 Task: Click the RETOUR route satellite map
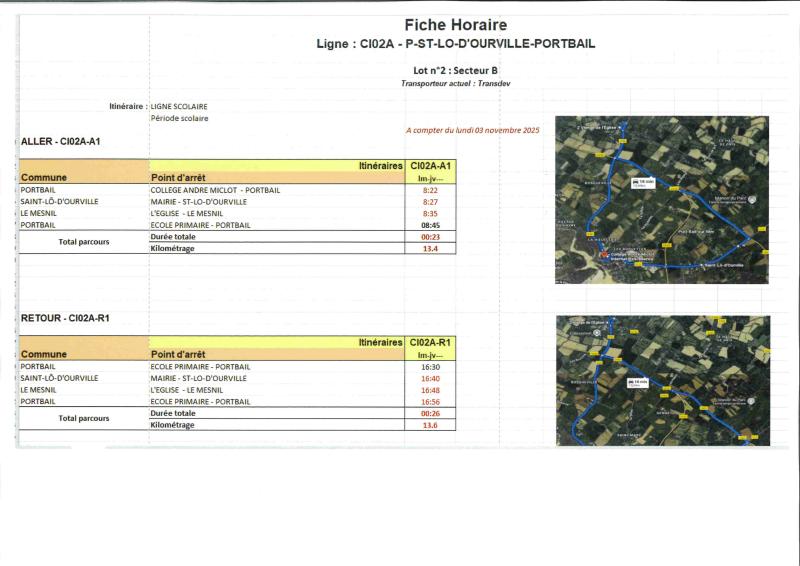[662, 379]
